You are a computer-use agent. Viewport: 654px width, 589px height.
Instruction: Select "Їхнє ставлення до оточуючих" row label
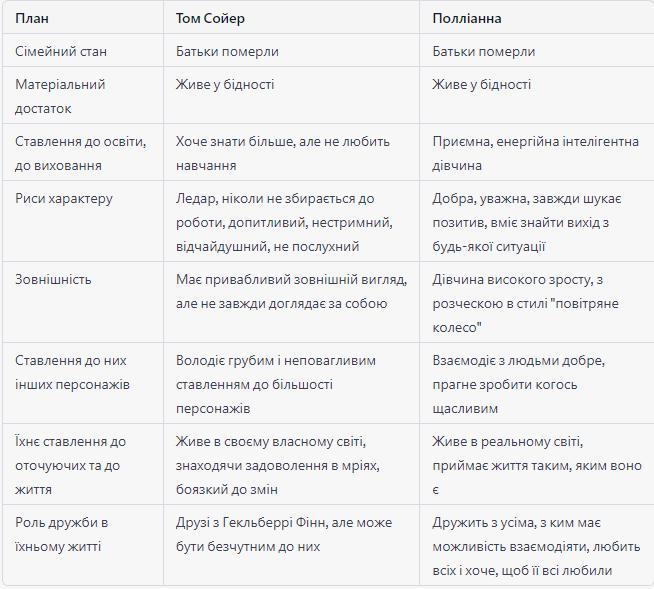coord(71,465)
